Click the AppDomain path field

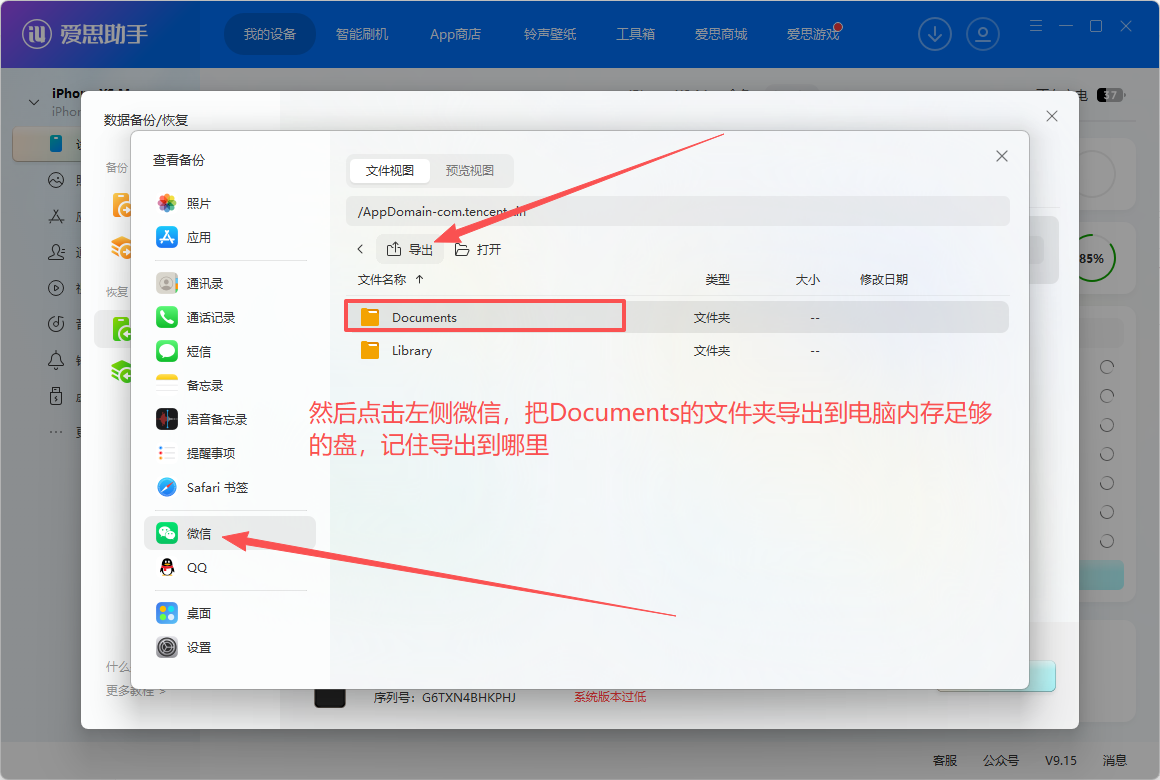click(x=678, y=212)
